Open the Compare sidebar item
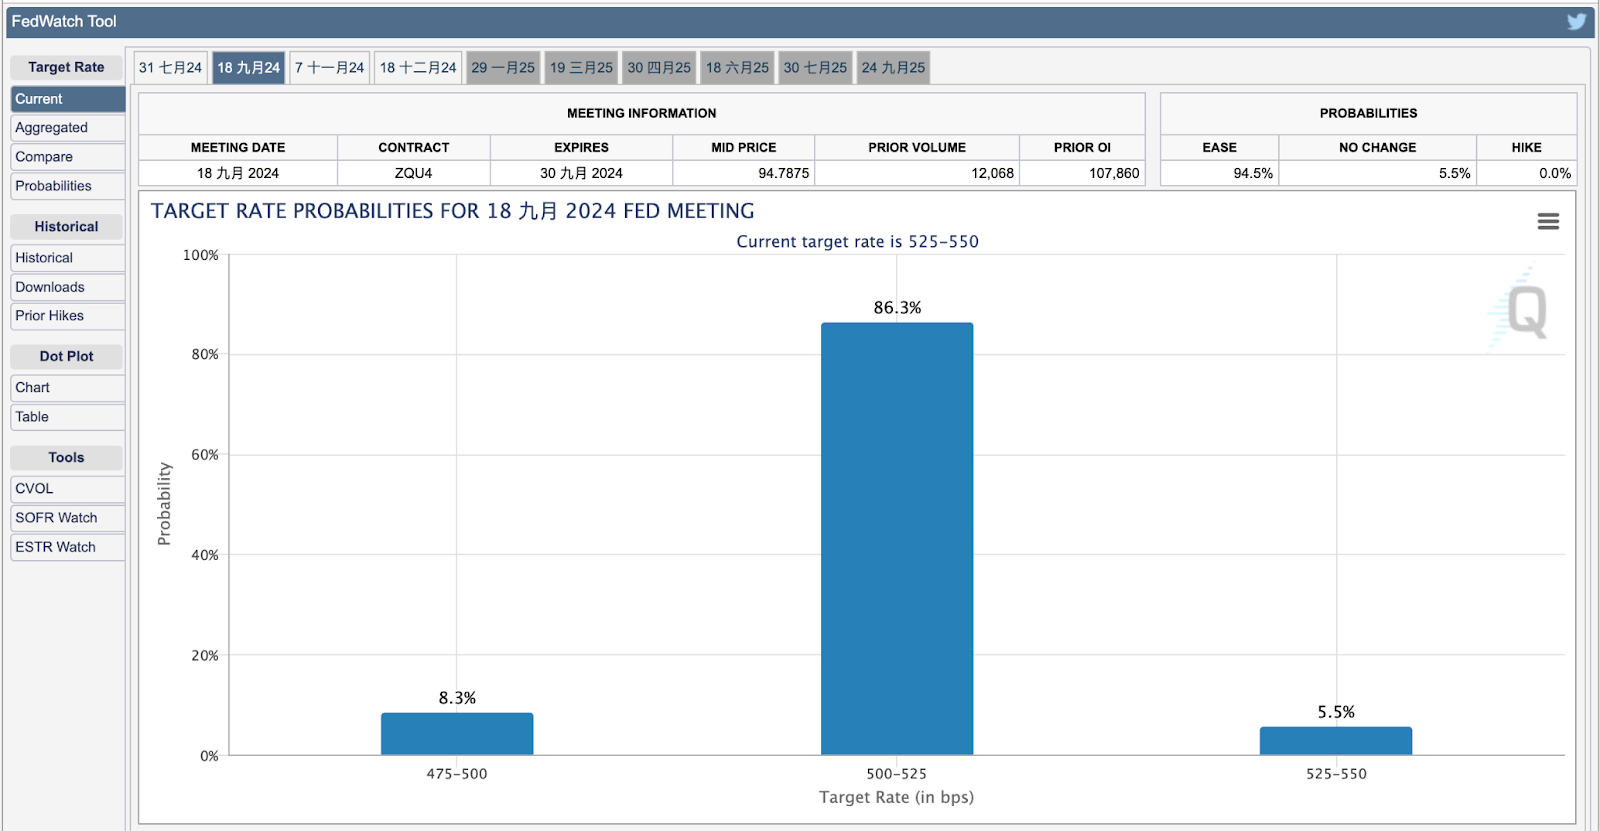 pyautogui.click(x=68, y=157)
